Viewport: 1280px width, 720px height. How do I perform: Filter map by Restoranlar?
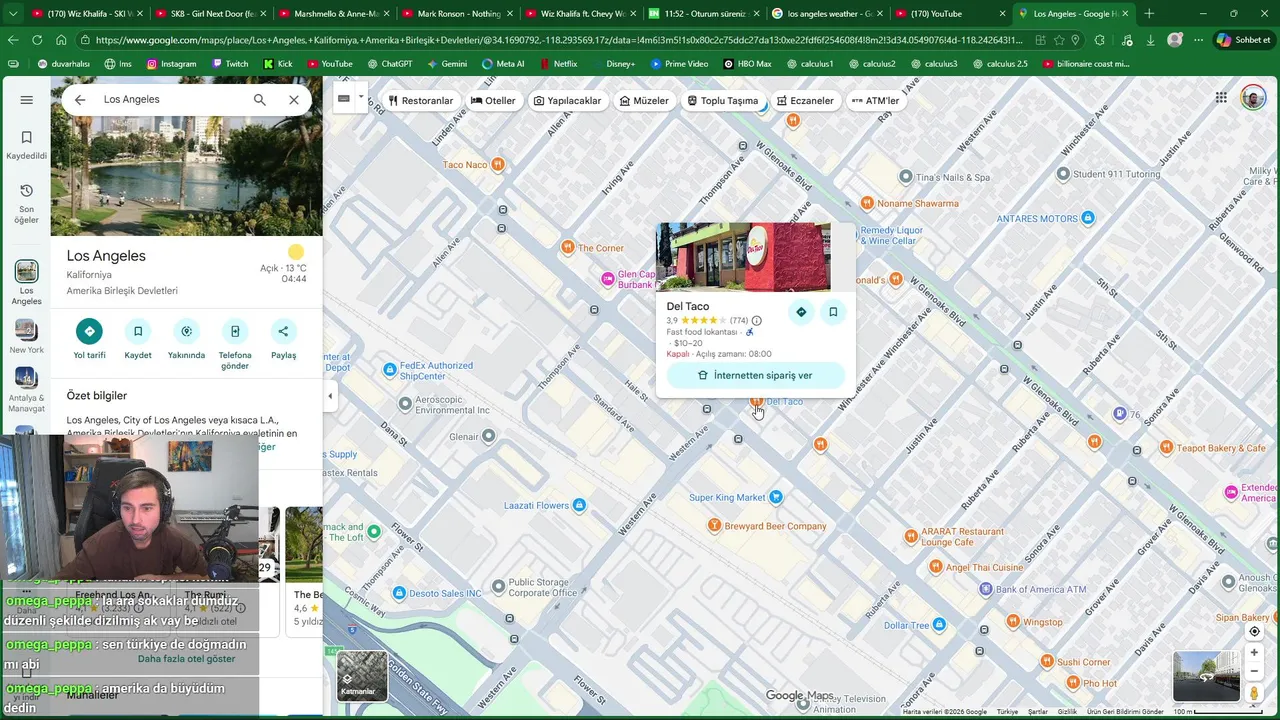pos(421,101)
